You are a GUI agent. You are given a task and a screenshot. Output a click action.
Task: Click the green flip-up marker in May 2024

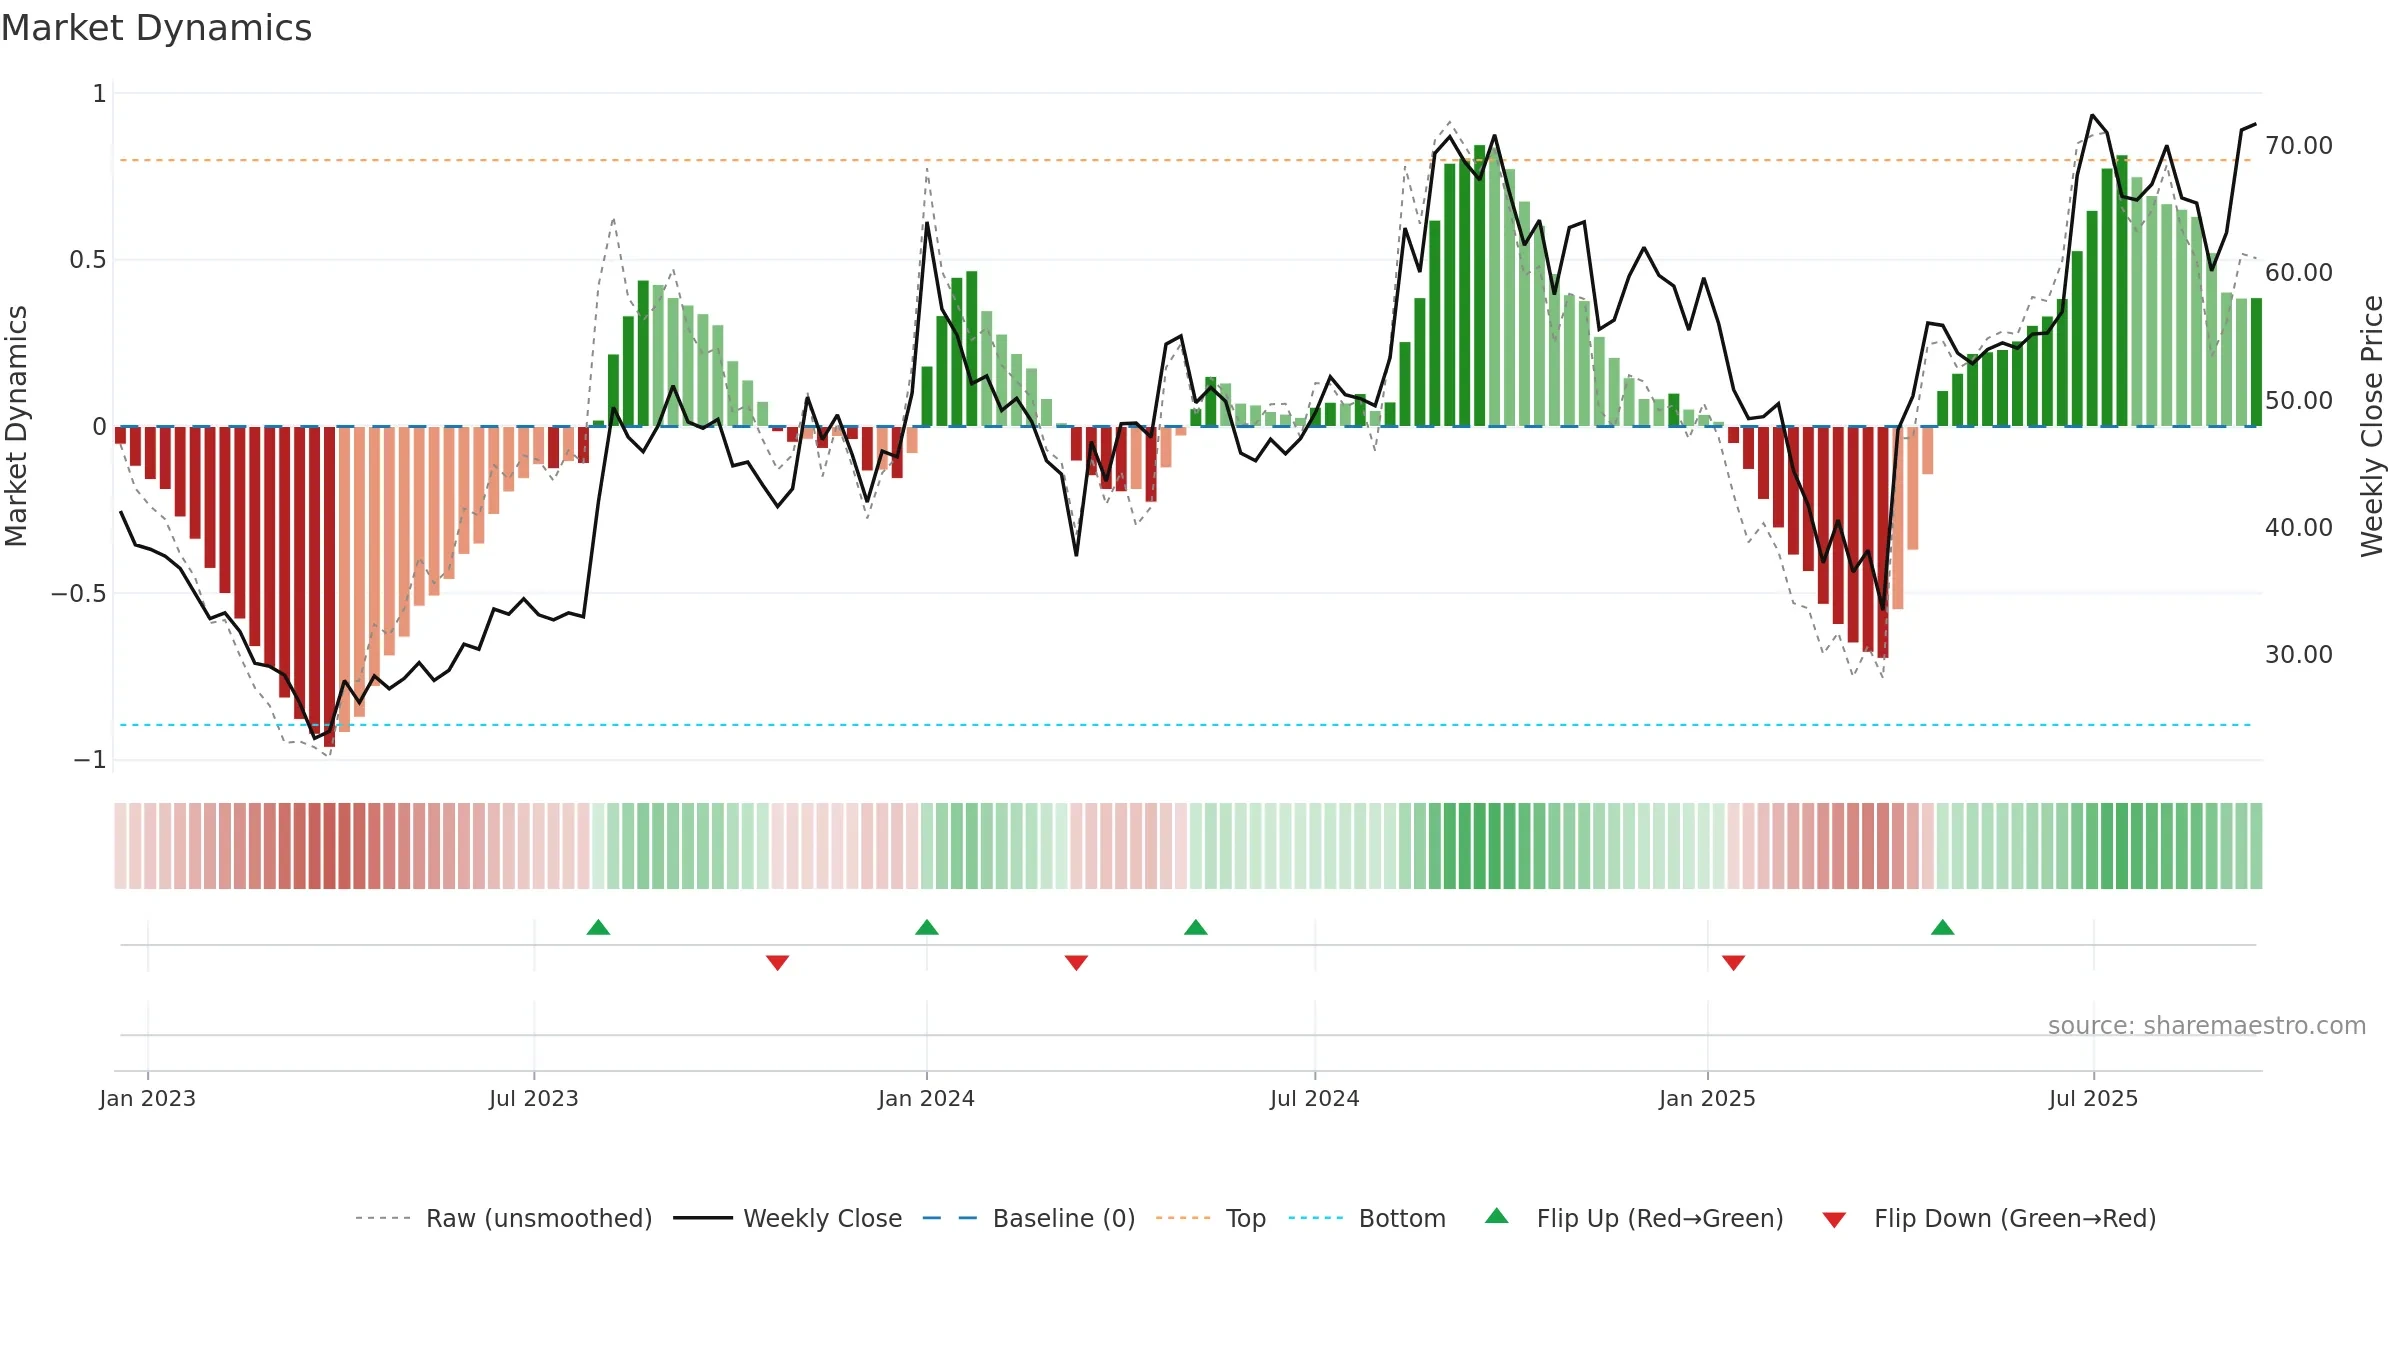[1196, 927]
